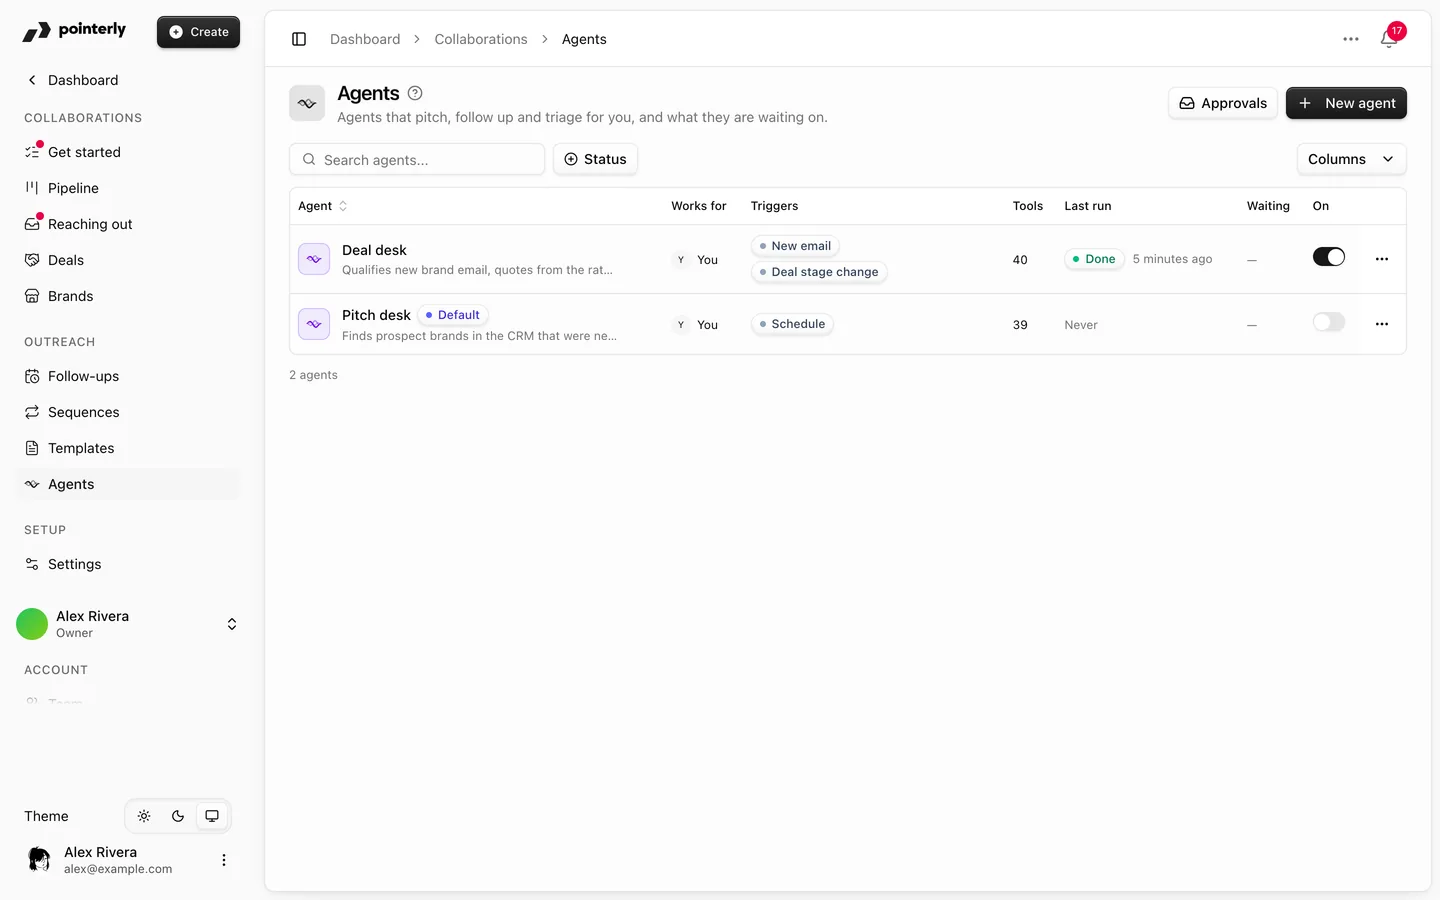Click the Schedule trigger tag
This screenshot has width=1440, height=900.
[792, 324]
